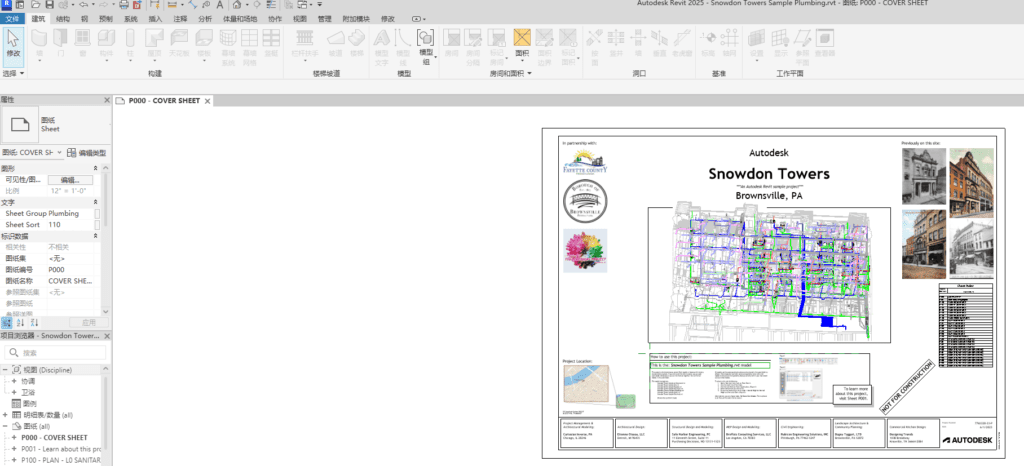Collapse the 文字 (Text) properties section
Viewport: 1024px width, 466px height.
[96, 202]
